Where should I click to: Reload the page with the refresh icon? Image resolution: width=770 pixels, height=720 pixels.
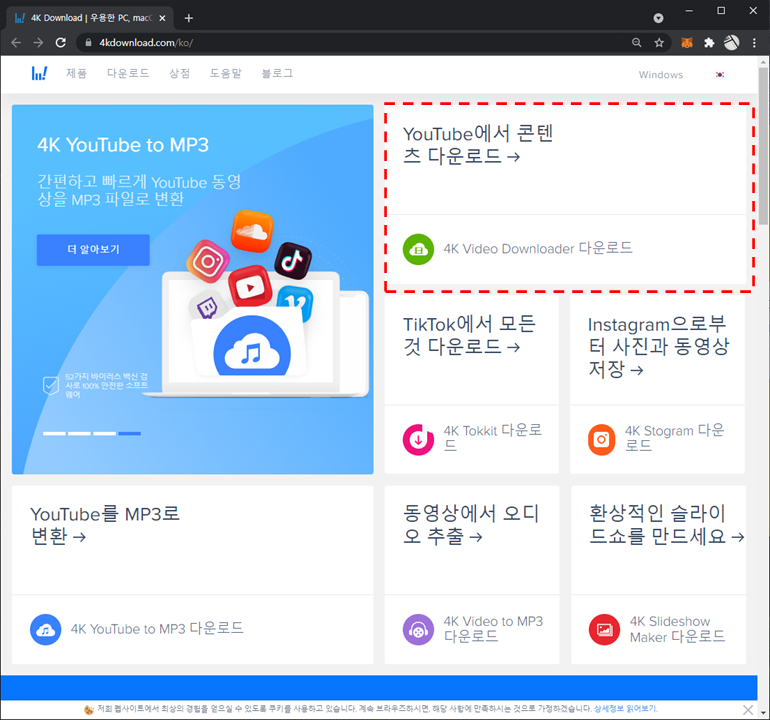pos(60,43)
